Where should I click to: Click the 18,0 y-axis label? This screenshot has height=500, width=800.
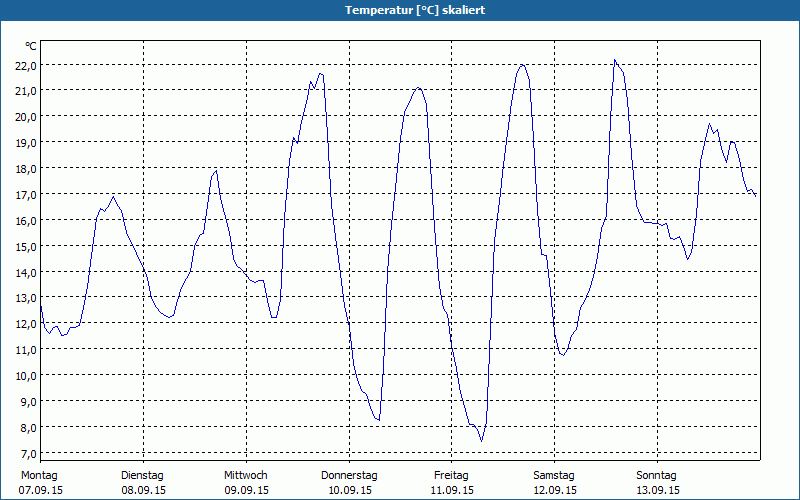[x=26, y=169]
